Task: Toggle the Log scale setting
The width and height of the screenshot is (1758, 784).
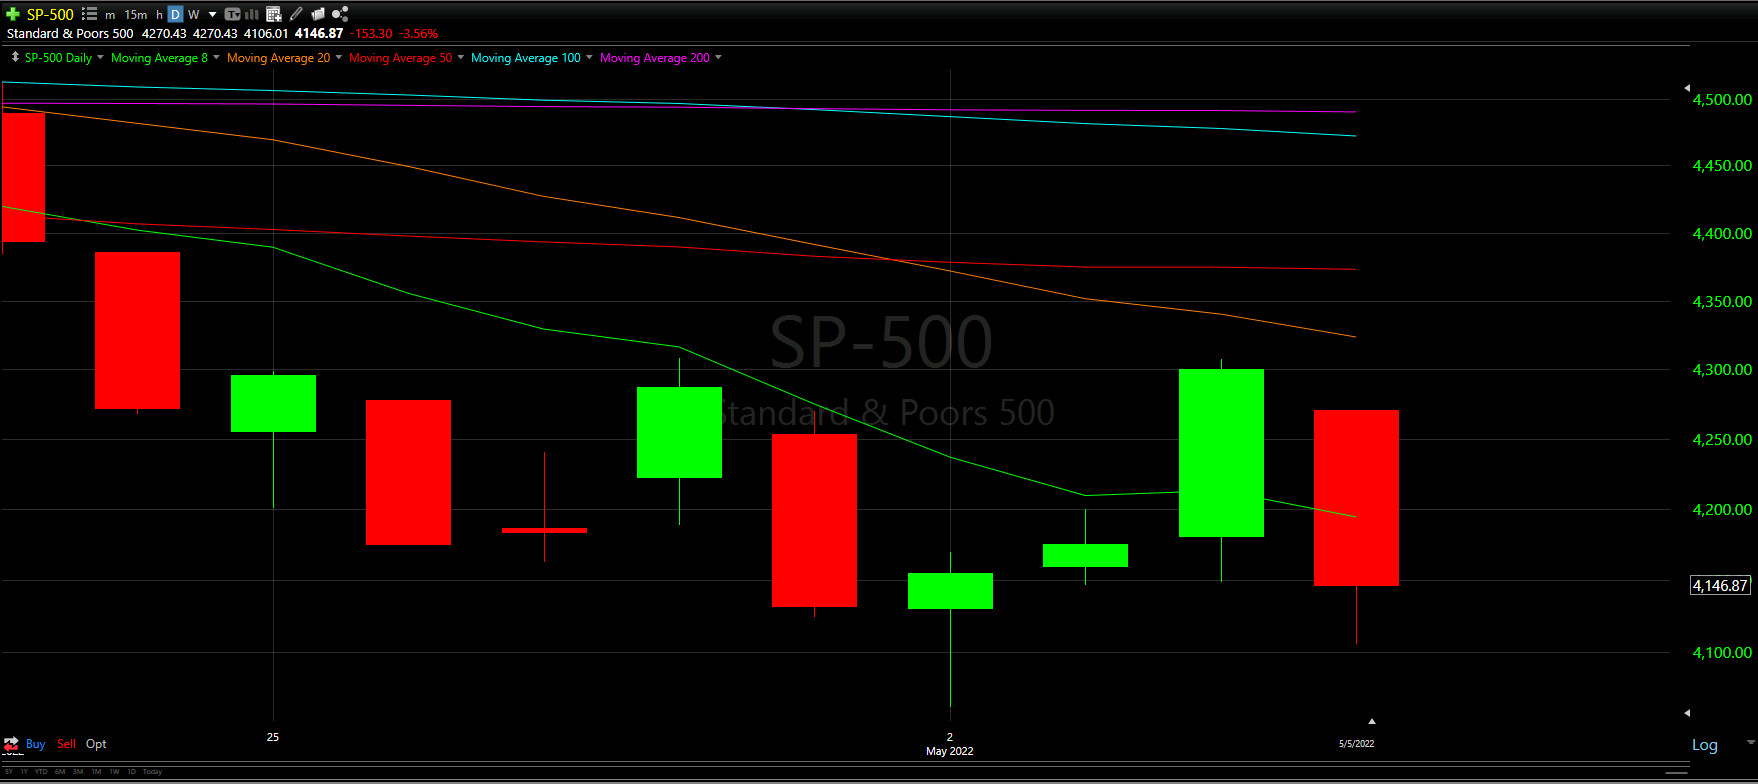Action: (x=1705, y=745)
